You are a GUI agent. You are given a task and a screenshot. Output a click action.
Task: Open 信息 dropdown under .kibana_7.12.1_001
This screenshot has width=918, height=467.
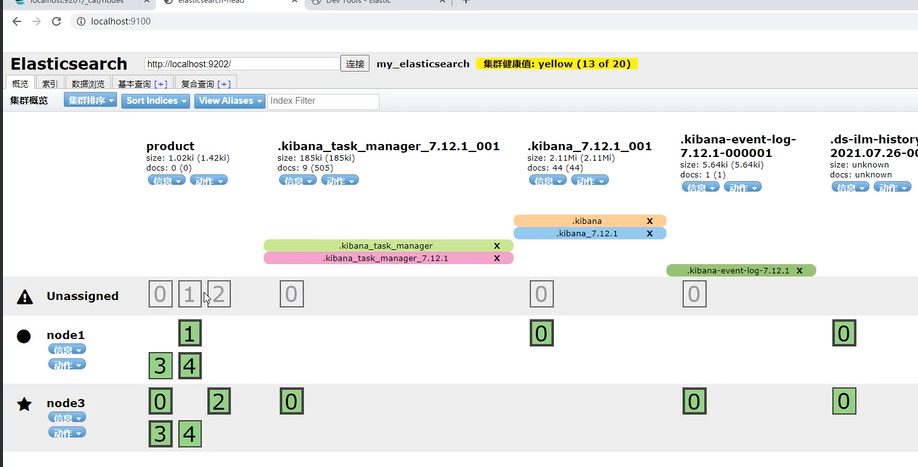(547, 180)
